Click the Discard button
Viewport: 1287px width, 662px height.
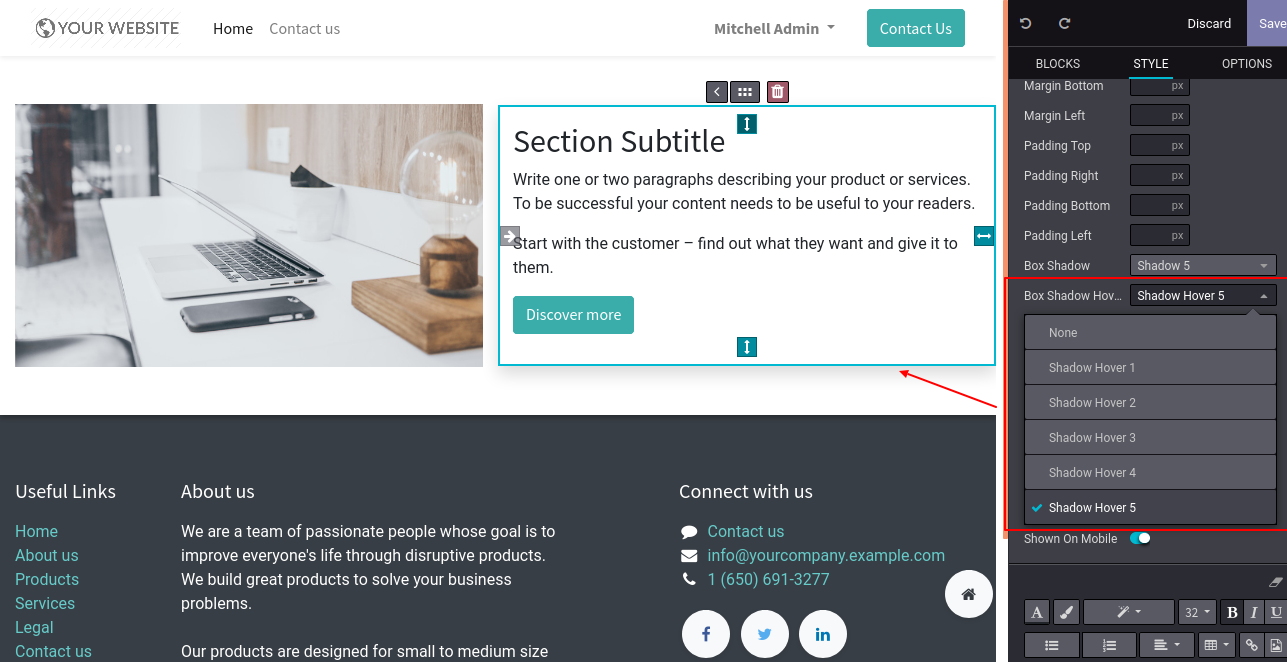[x=1209, y=24]
